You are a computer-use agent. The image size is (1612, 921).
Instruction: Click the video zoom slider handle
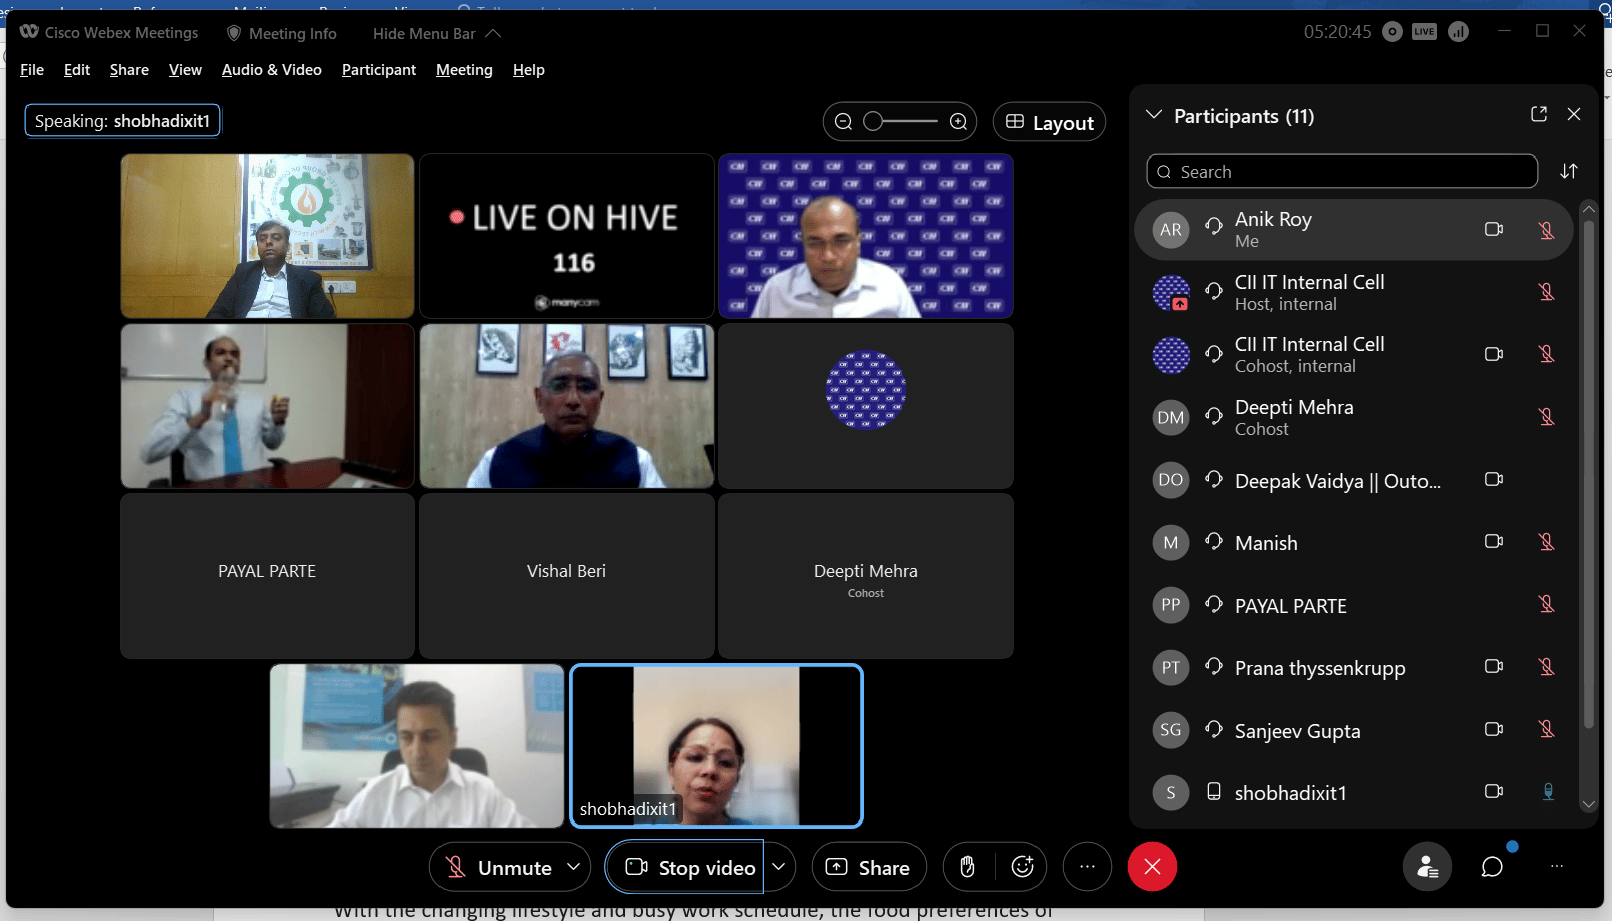pyautogui.click(x=873, y=122)
